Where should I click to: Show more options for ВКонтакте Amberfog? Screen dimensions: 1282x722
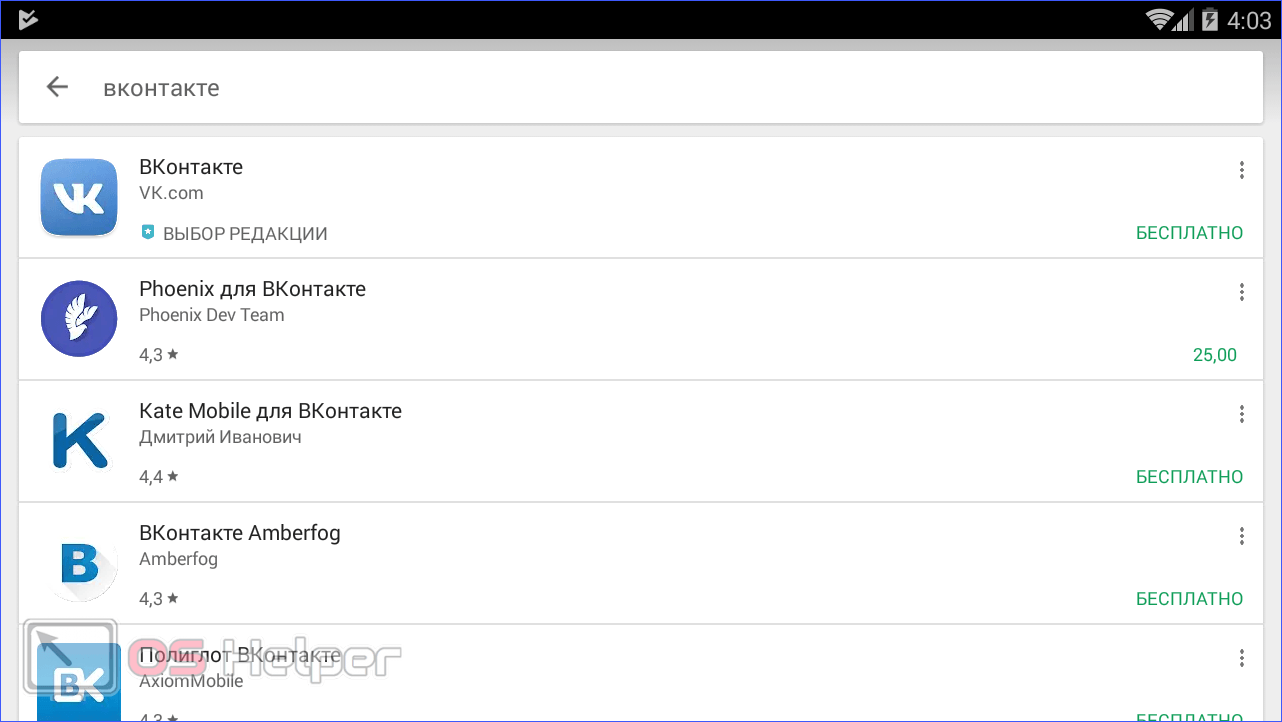click(x=1241, y=536)
